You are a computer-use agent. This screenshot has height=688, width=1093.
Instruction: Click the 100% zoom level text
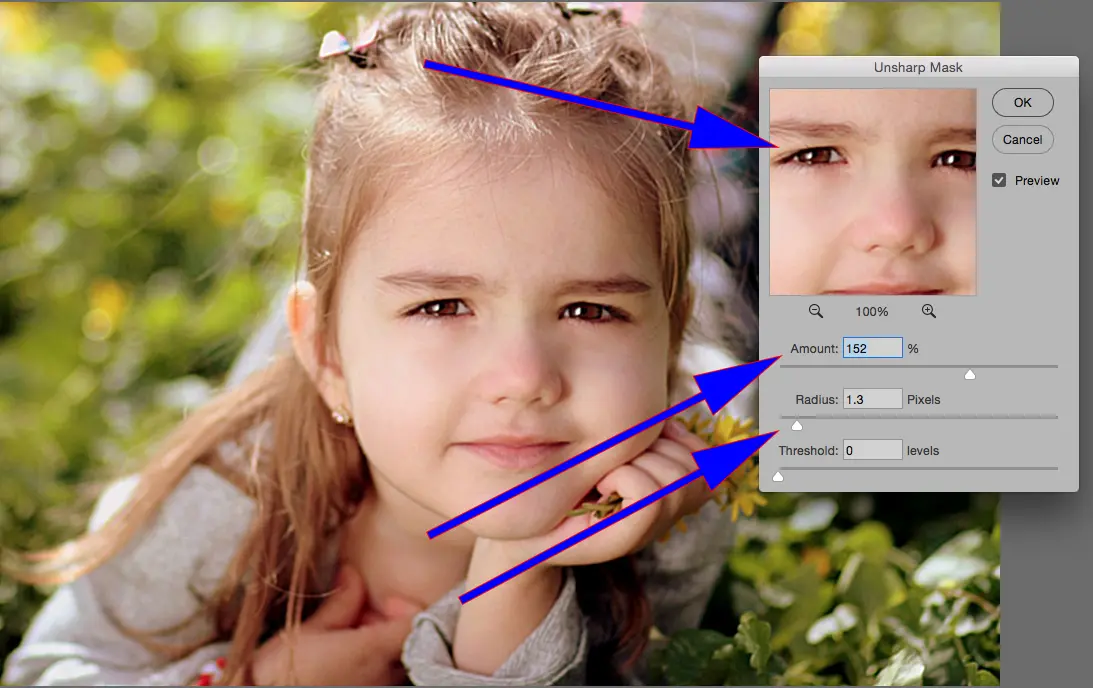(x=872, y=312)
